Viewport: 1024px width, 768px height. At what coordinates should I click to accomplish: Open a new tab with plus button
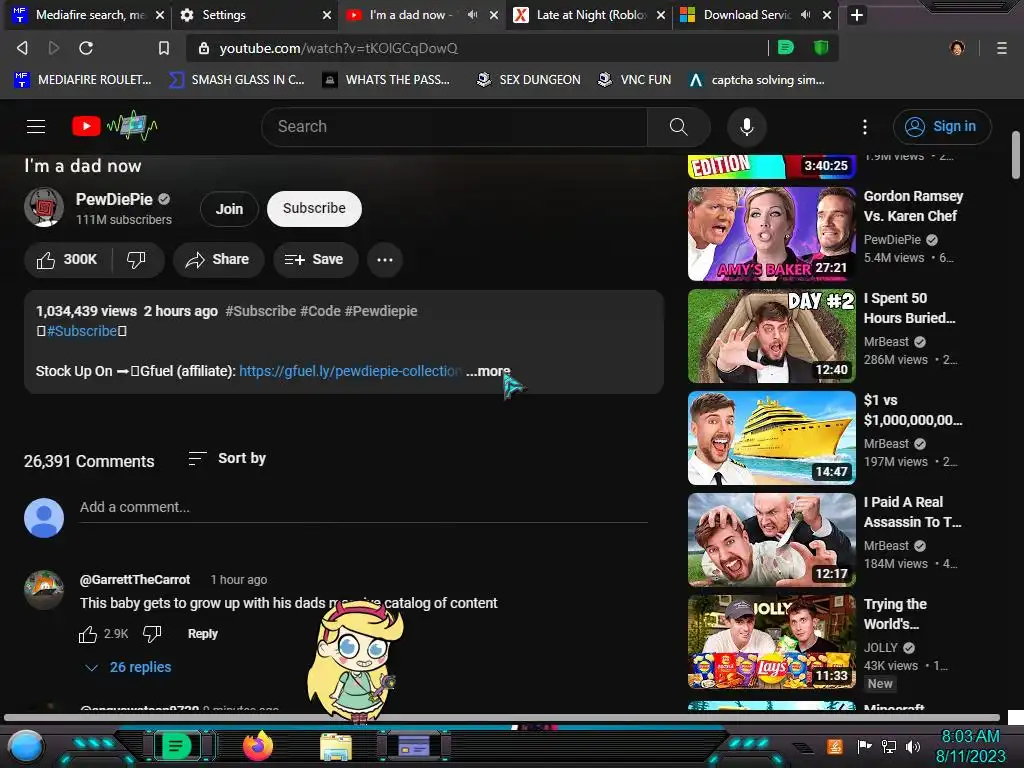(x=857, y=15)
